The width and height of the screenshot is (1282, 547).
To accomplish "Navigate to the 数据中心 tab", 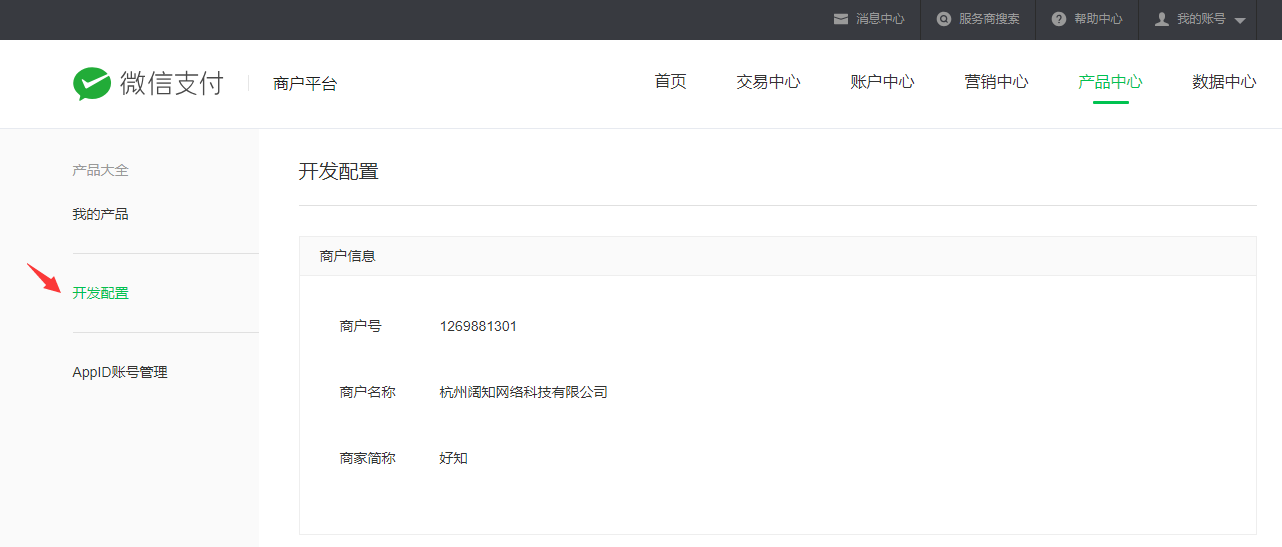I will click(1224, 82).
